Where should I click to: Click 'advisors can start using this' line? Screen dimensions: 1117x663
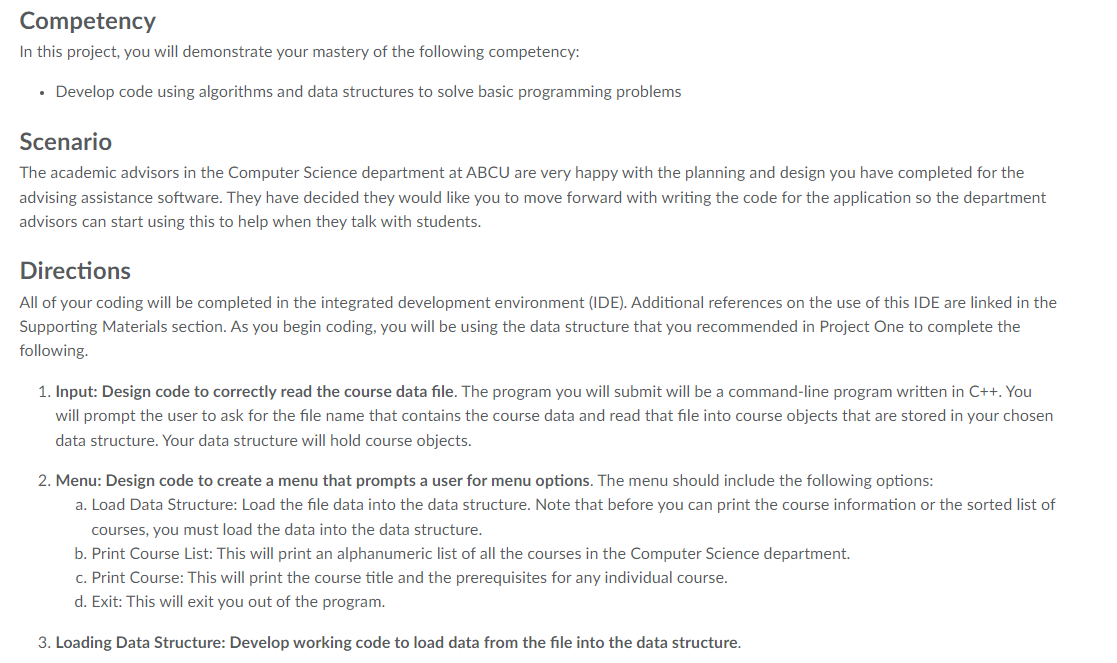pyautogui.click(x=250, y=222)
